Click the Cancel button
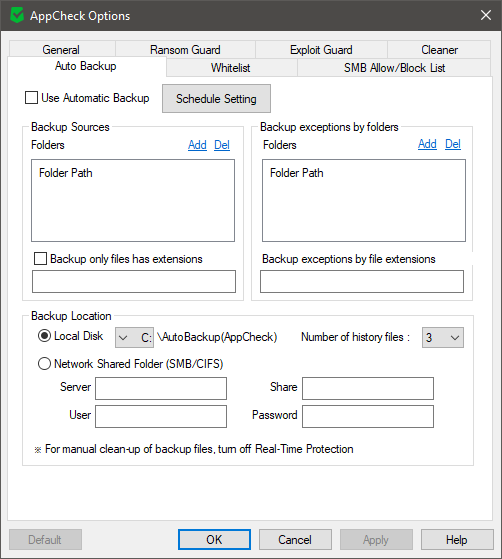The width and height of the screenshot is (502, 559). [295, 539]
